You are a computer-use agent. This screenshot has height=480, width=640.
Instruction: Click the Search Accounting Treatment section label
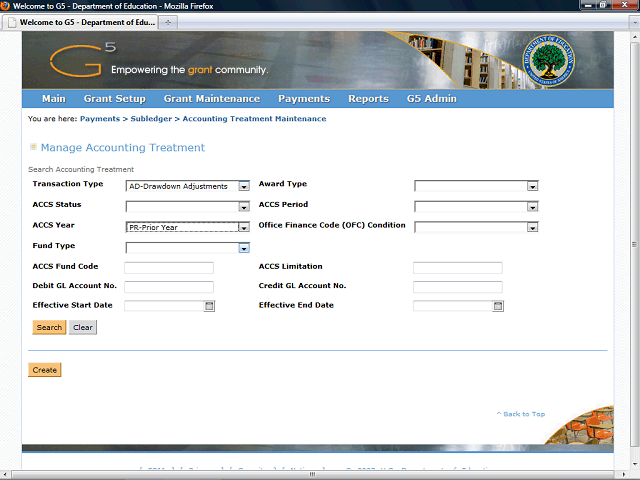point(81,169)
